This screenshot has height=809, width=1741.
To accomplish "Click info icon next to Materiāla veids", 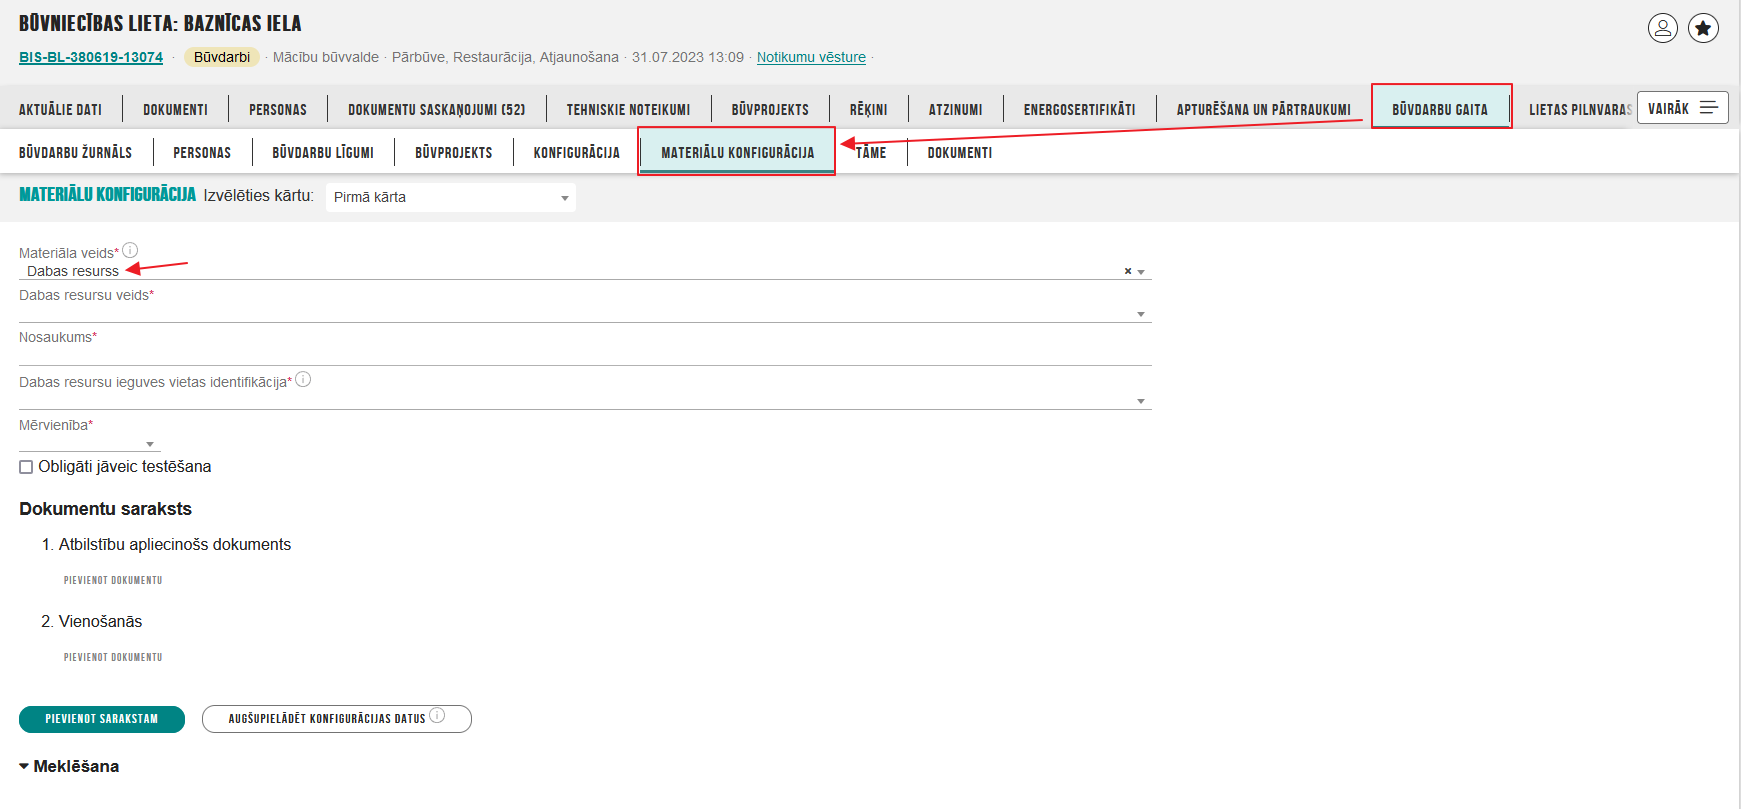I will [x=130, y=250].
